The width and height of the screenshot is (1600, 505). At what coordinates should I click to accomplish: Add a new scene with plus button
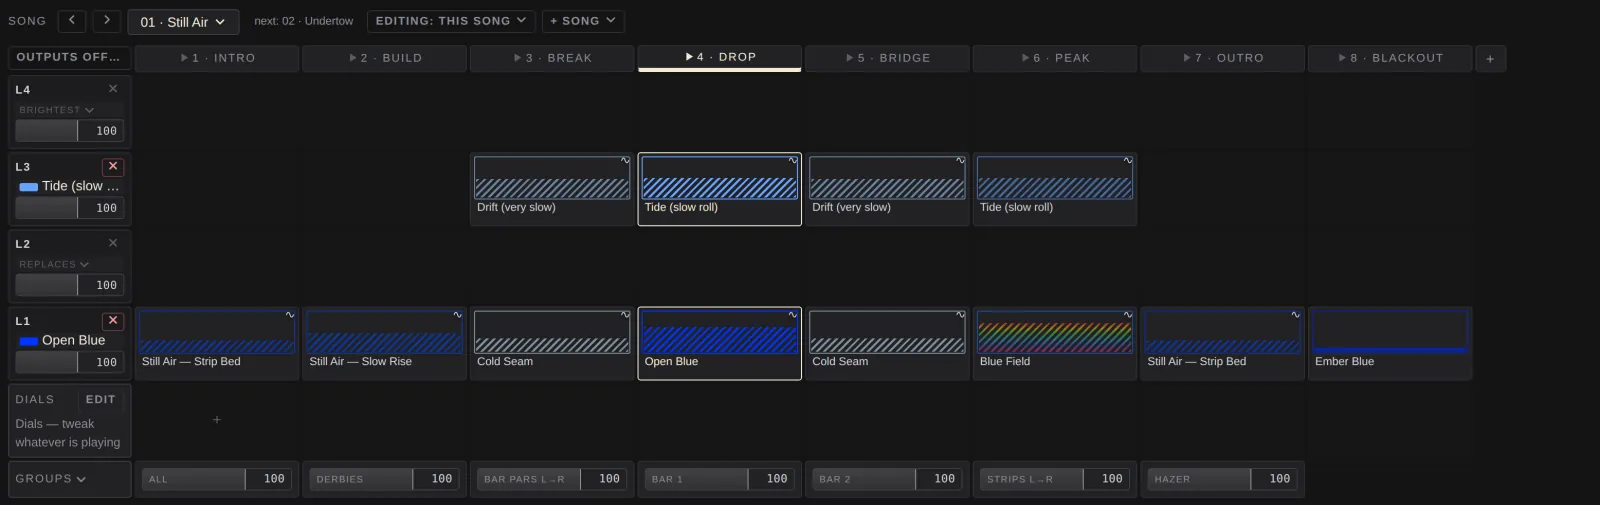coord(1490,59)
